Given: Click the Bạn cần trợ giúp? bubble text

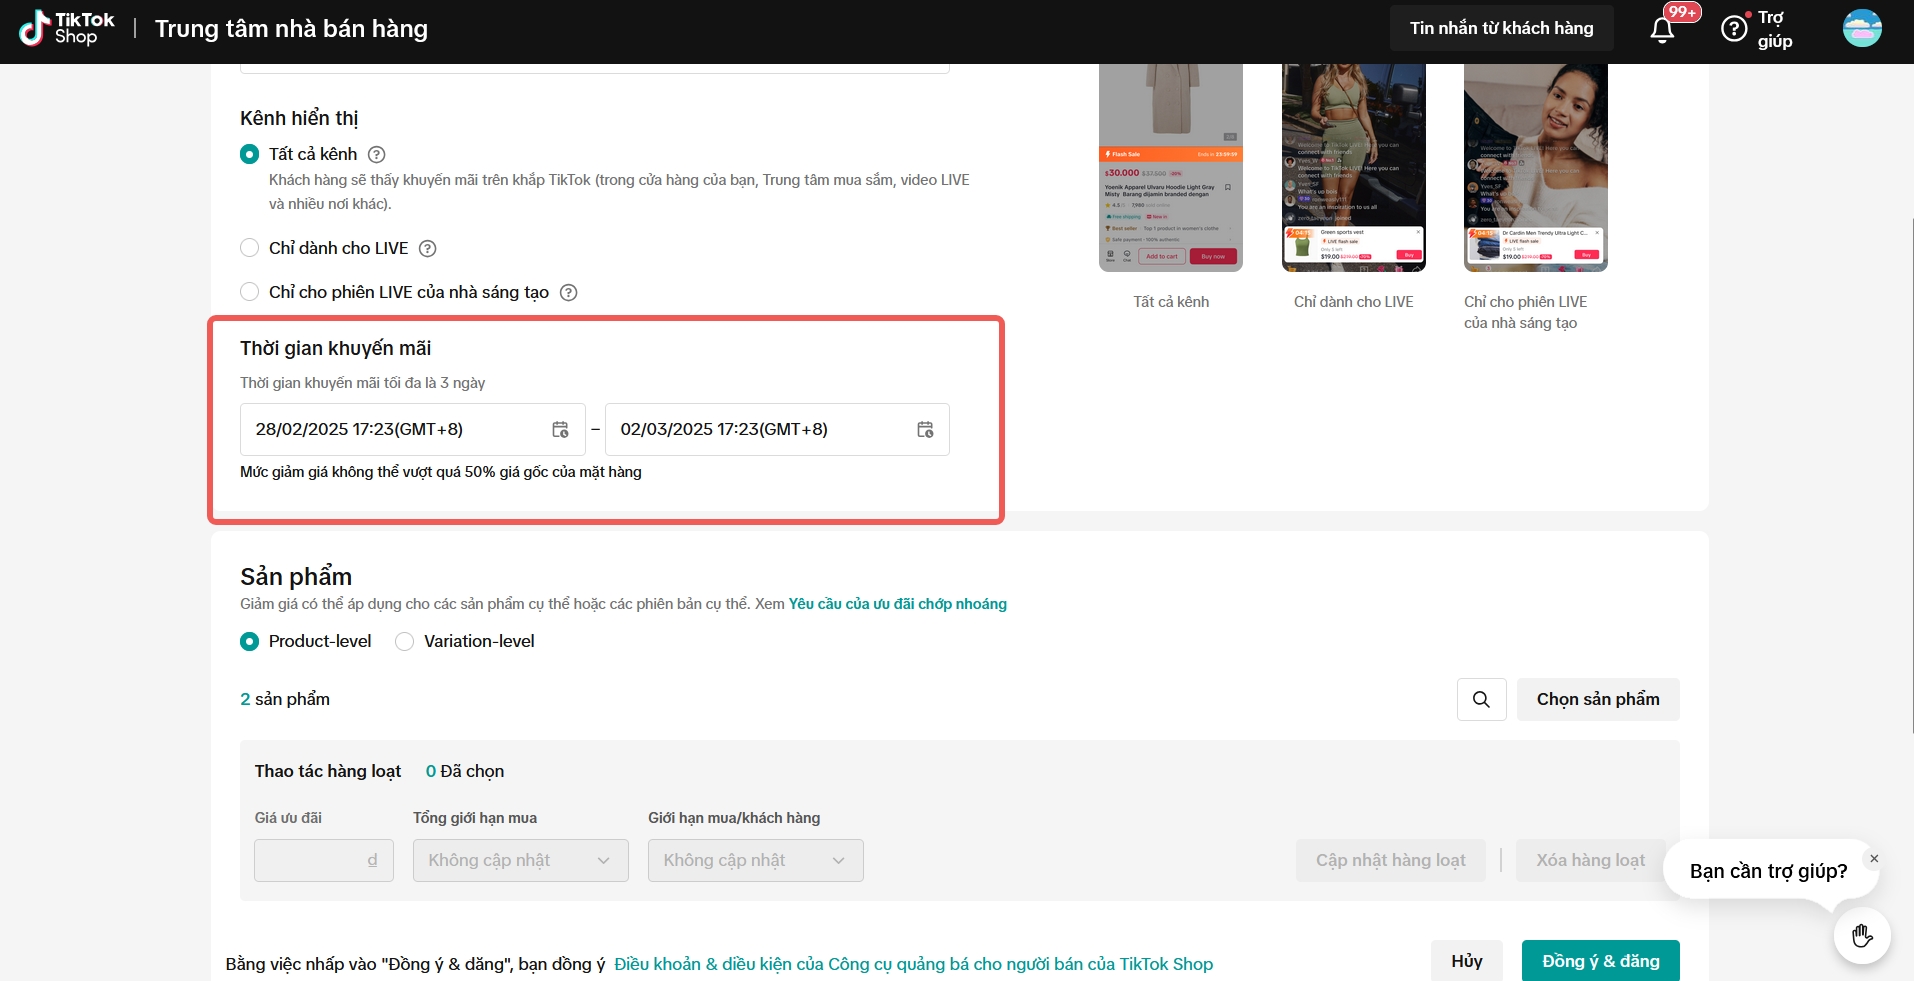Looking at the screenshot, I should pyautogui.click(x=1769, y=871).
